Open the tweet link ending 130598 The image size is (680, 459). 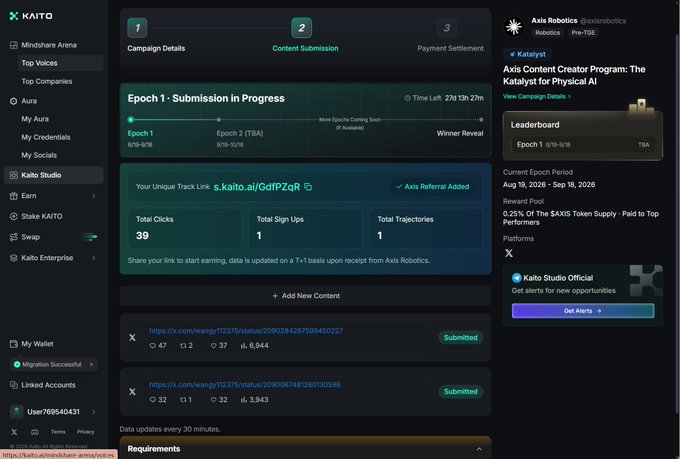[x=245, y=385]
